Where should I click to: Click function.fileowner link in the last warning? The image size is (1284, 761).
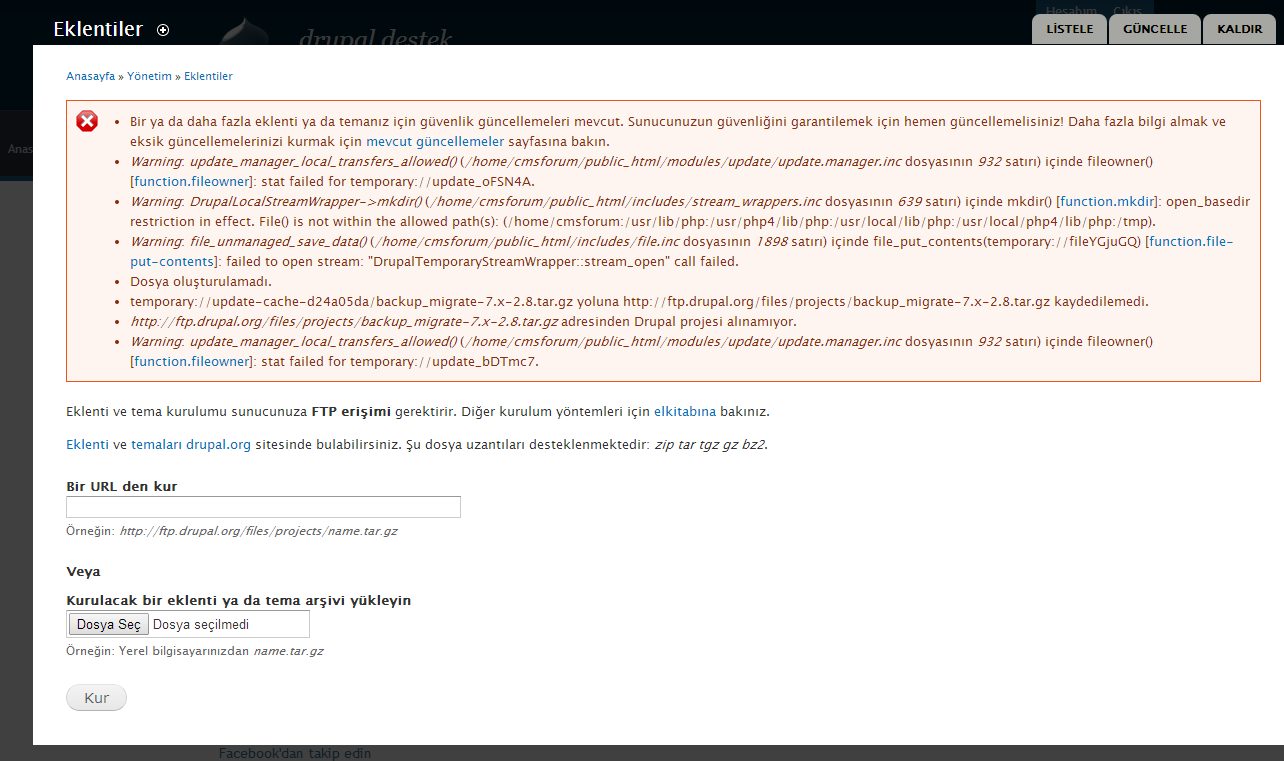[192, 361]
